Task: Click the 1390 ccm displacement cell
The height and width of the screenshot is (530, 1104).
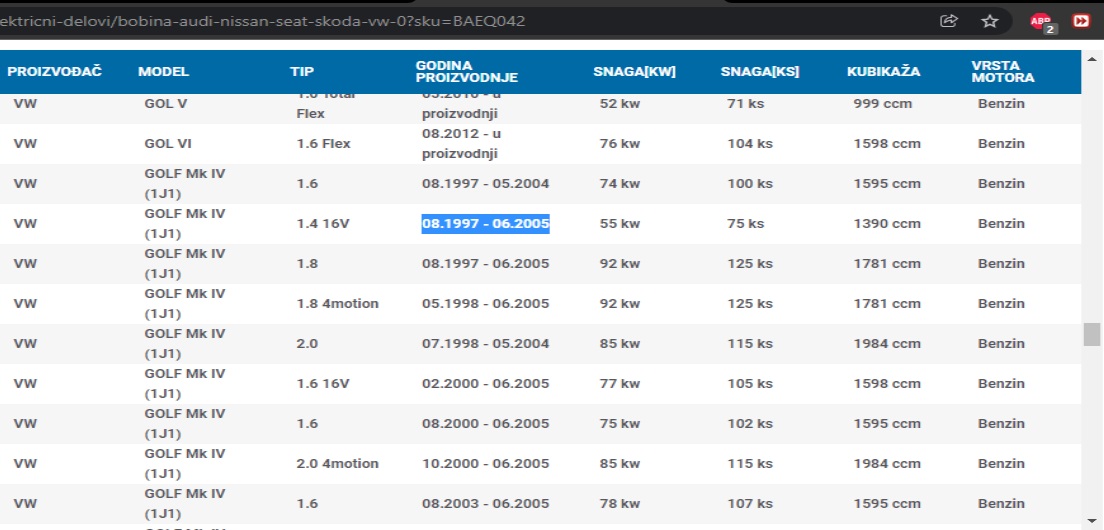Action: point(887,224)
